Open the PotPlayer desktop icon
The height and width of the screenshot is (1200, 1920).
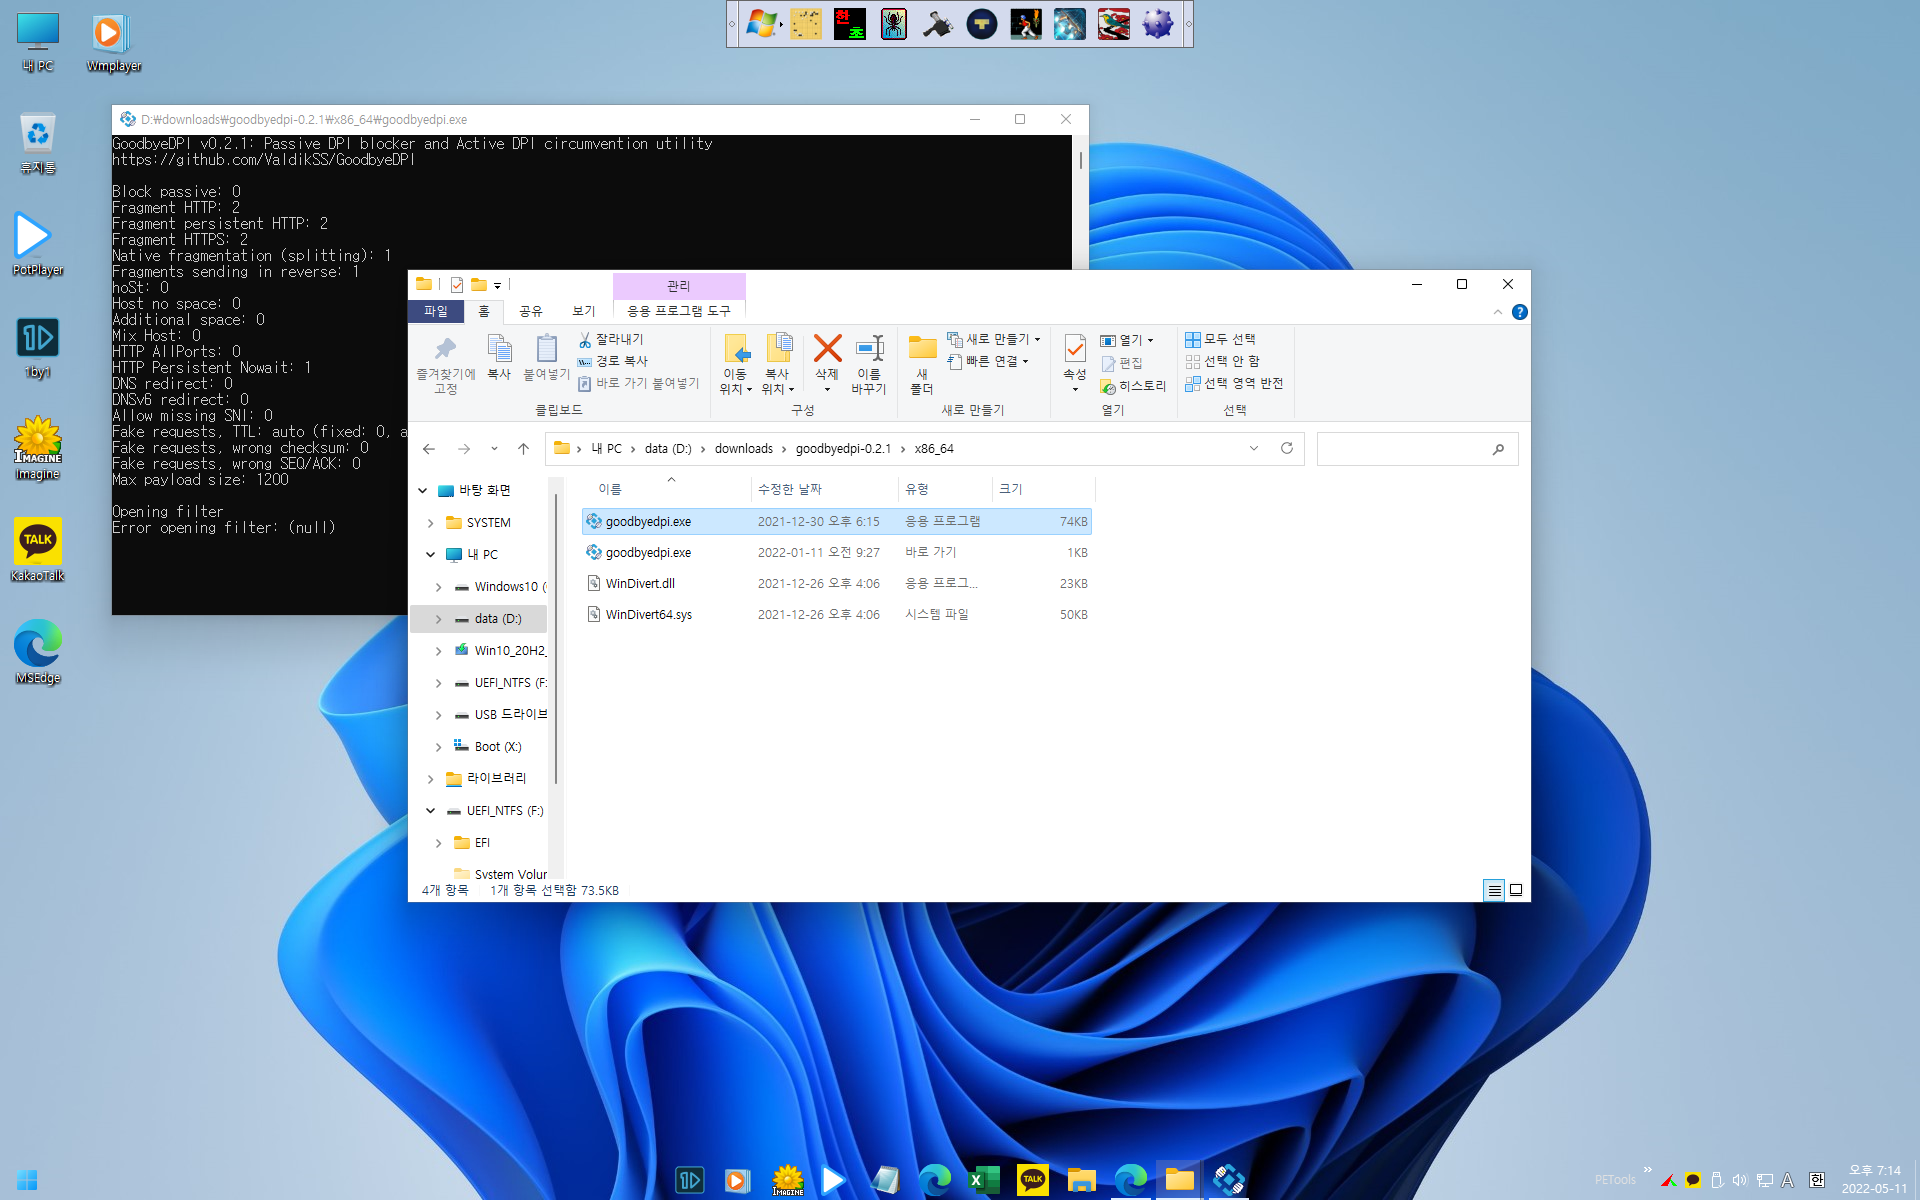point(38,244)
